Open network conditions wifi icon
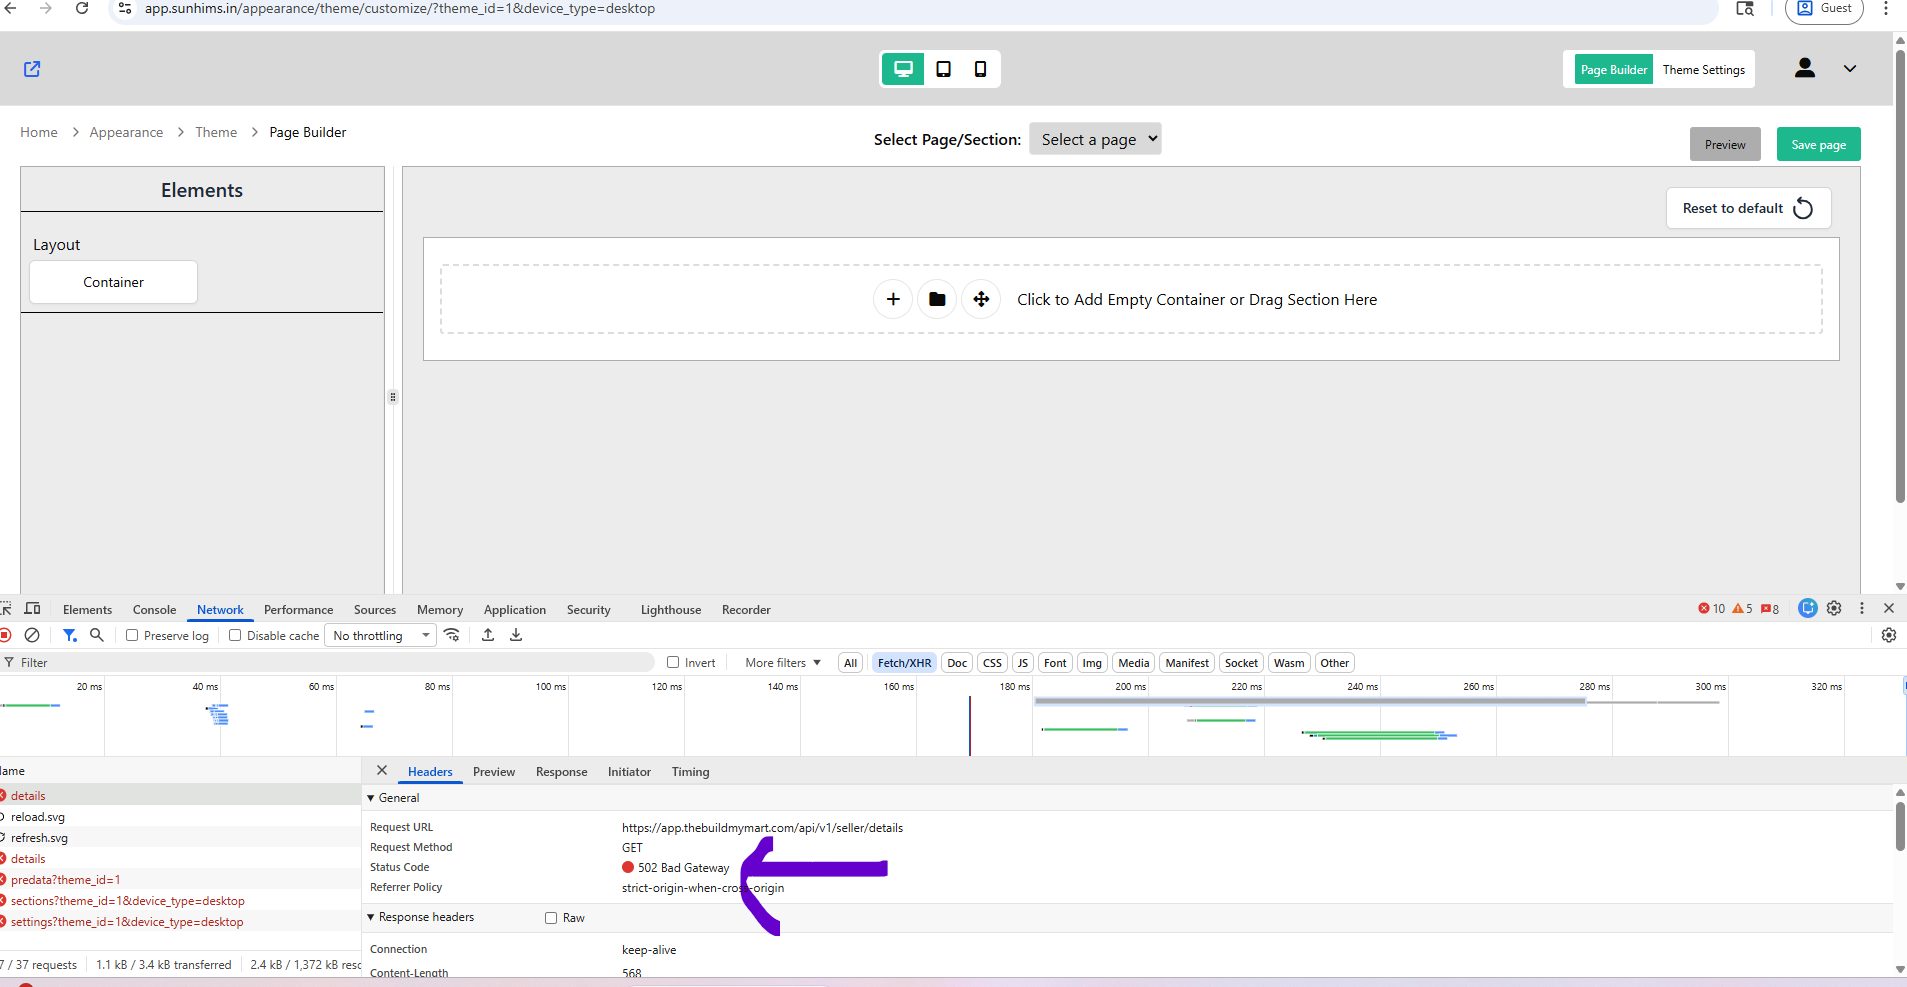 click(452, 635)
